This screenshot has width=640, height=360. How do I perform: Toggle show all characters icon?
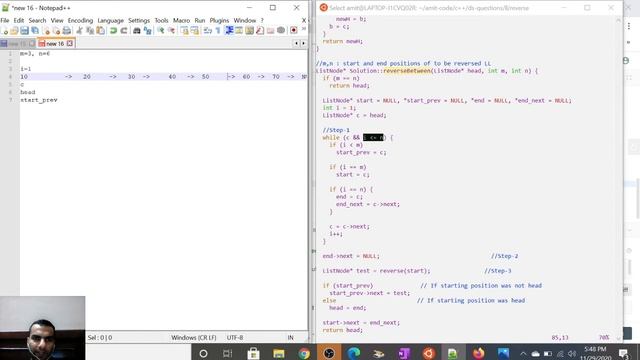point(218,31)
